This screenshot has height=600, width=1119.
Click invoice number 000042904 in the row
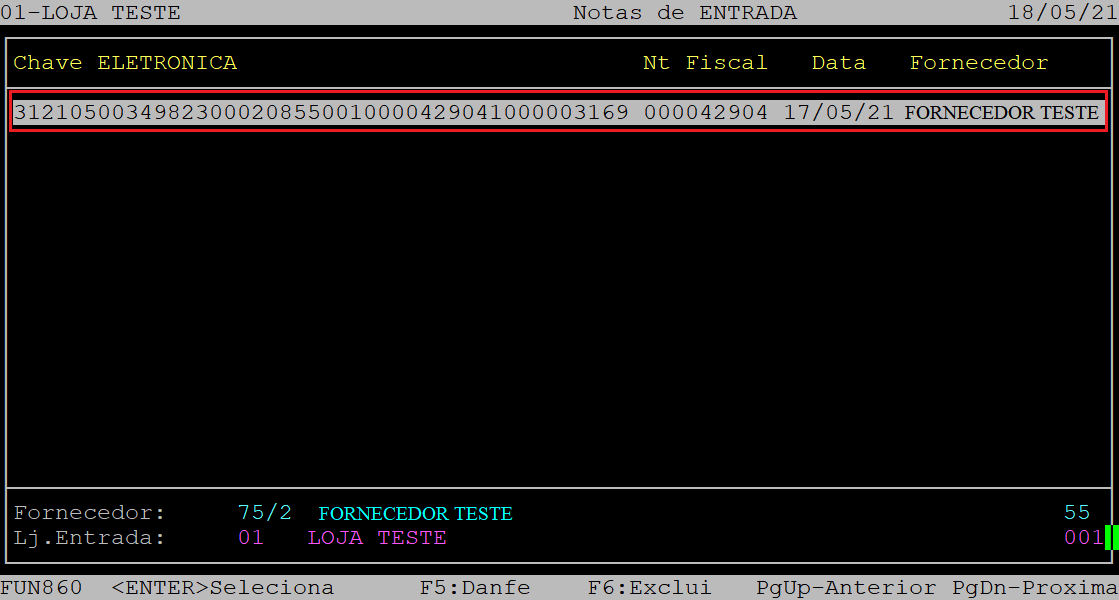(x=705, y=113)
